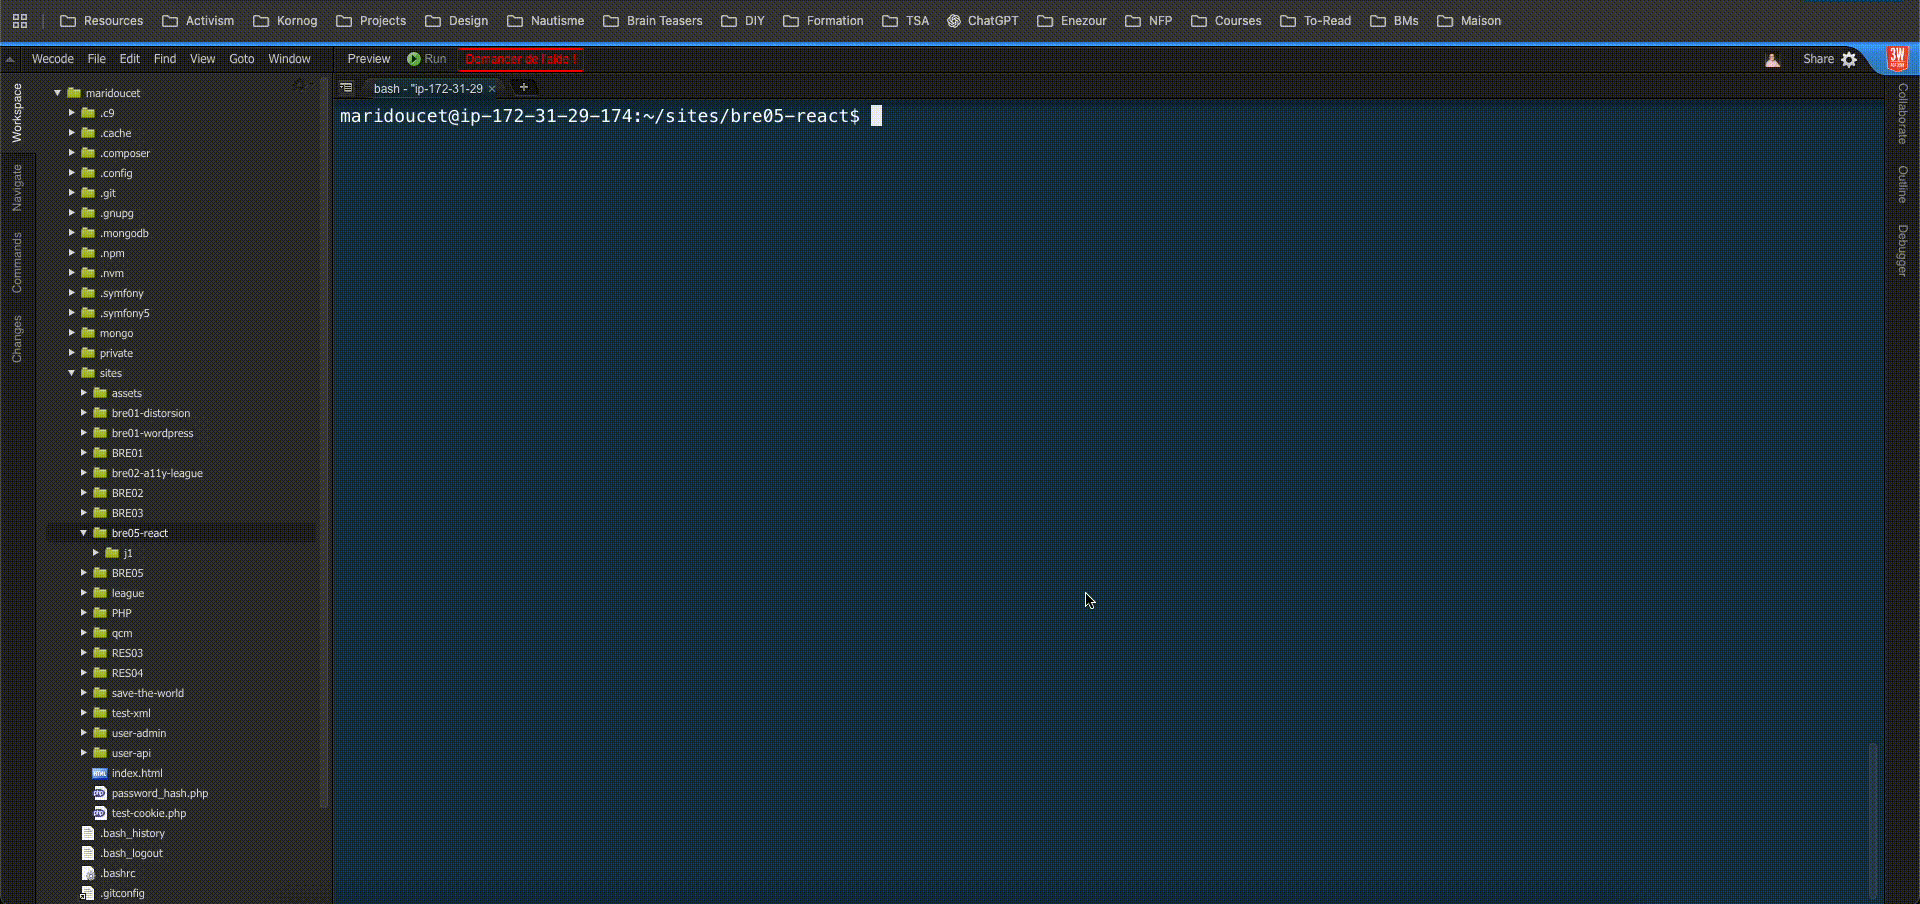The image size is (1920, 904).
Task: Open Preferences via the gear icon
Action: pyautogui.click(x=1849, y=59)
